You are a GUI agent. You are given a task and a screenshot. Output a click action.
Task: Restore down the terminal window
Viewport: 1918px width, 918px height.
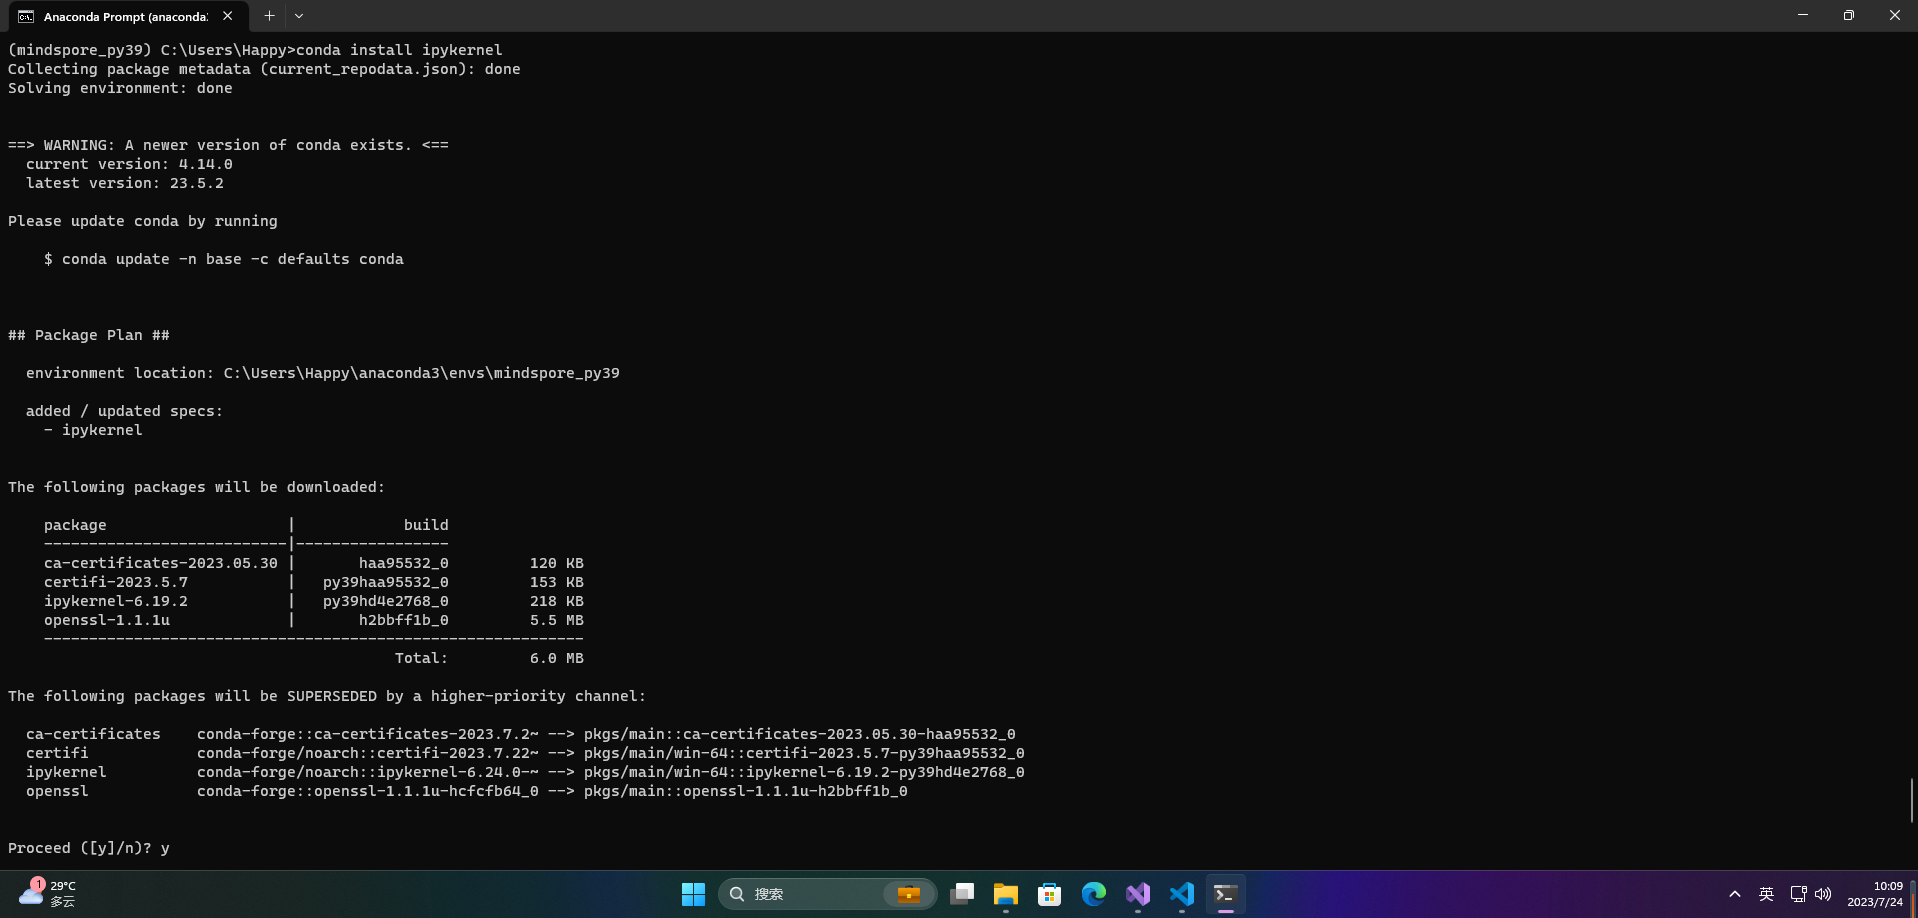[x=1849, y=15]
